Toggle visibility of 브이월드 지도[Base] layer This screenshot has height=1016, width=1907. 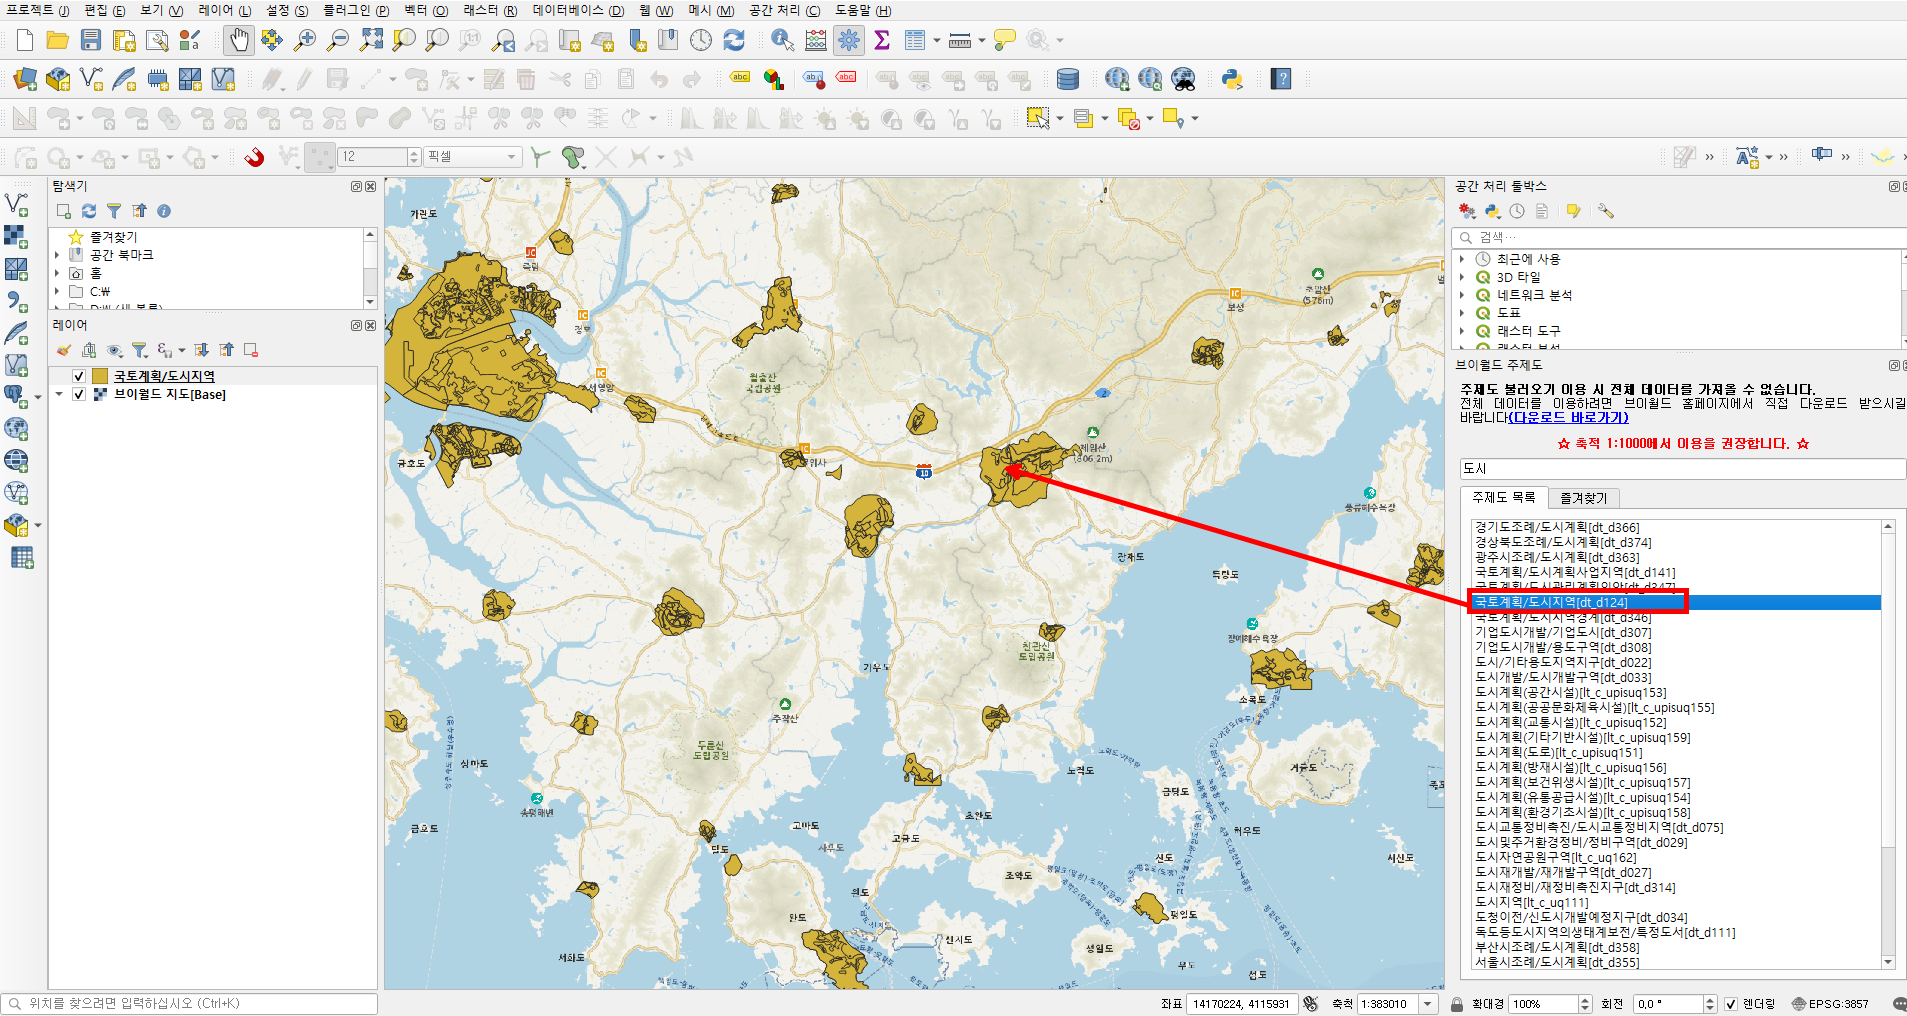79,394
